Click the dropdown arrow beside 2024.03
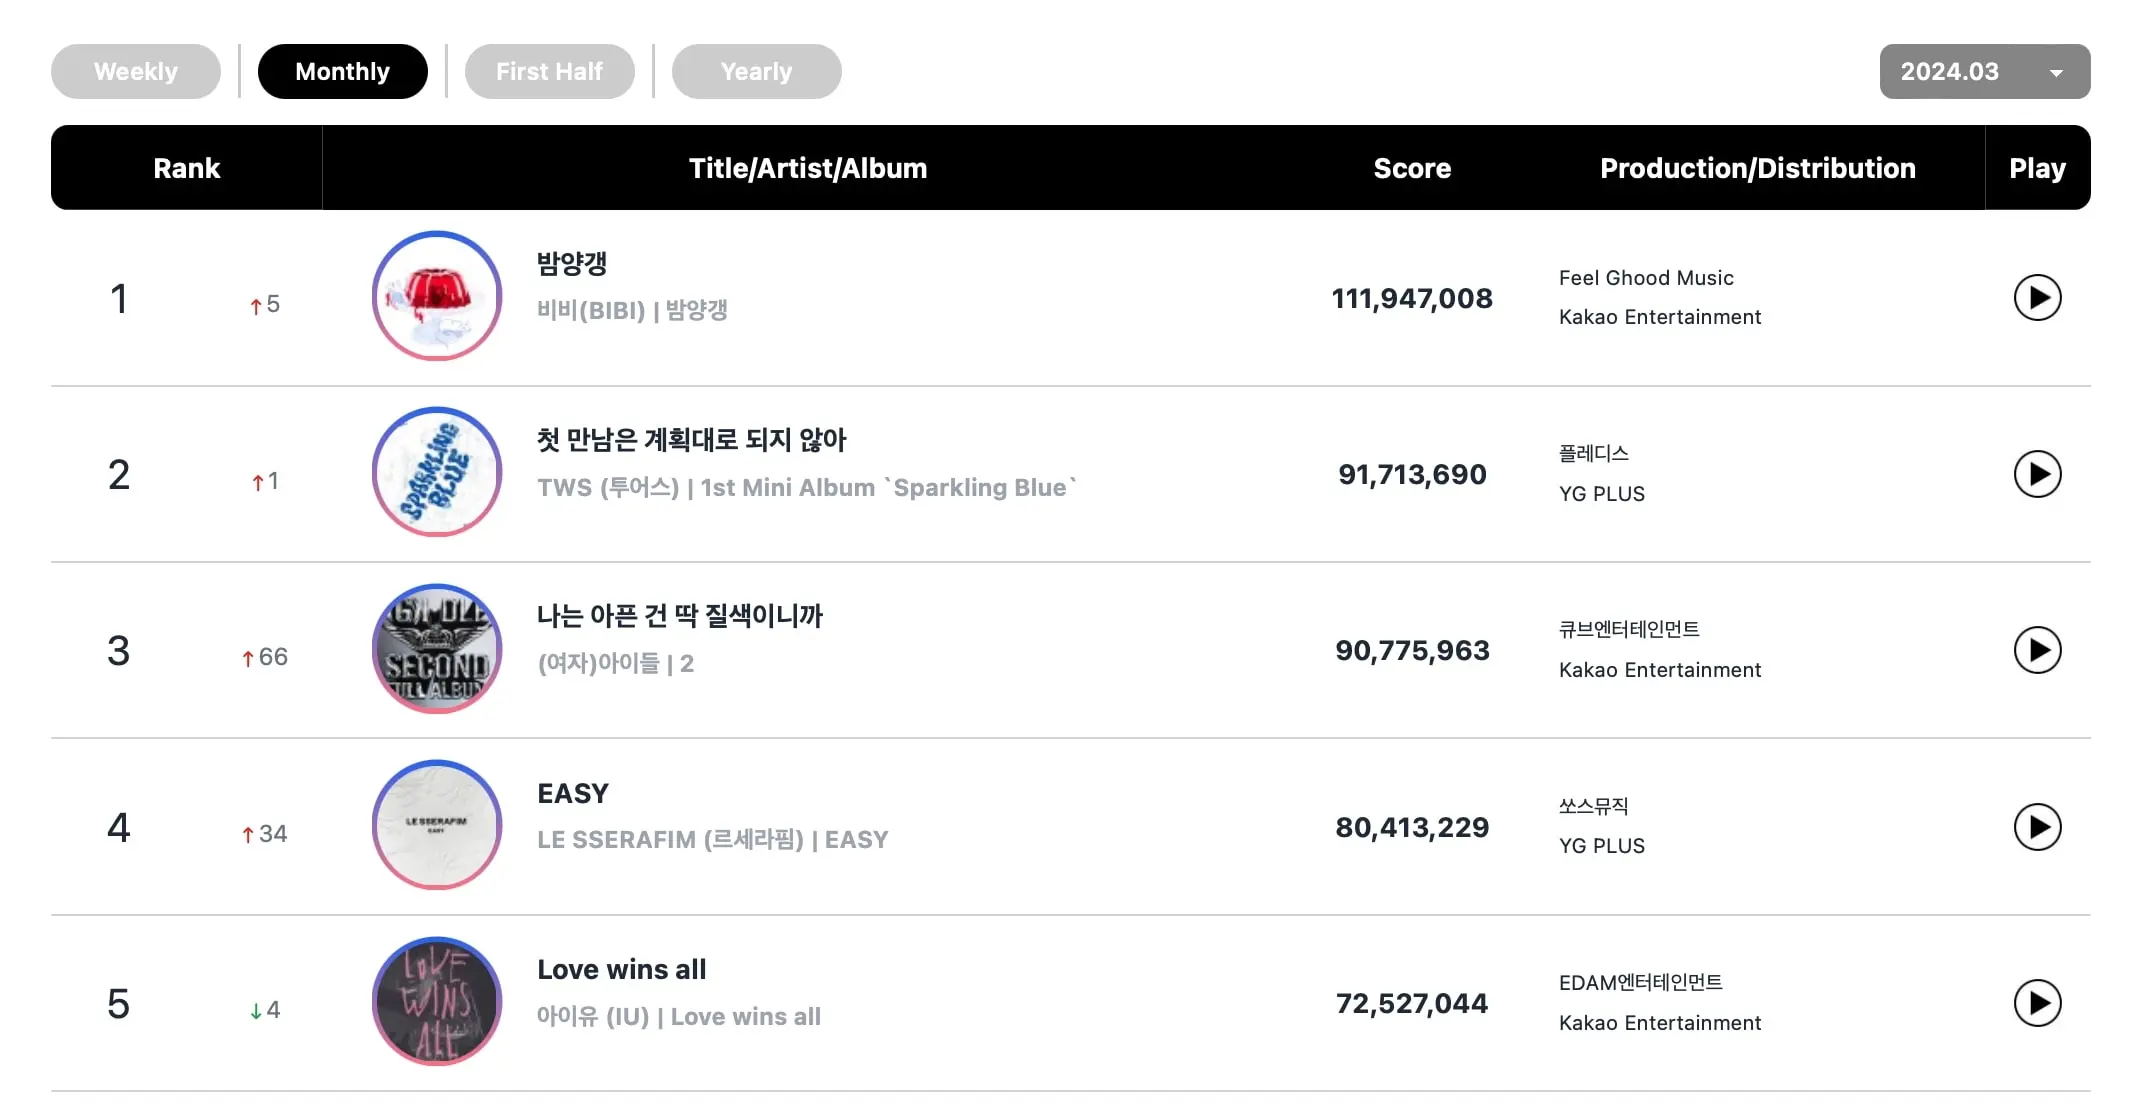The width and height of the screenshot is (2140, 1106). [x=2056, y=73]
